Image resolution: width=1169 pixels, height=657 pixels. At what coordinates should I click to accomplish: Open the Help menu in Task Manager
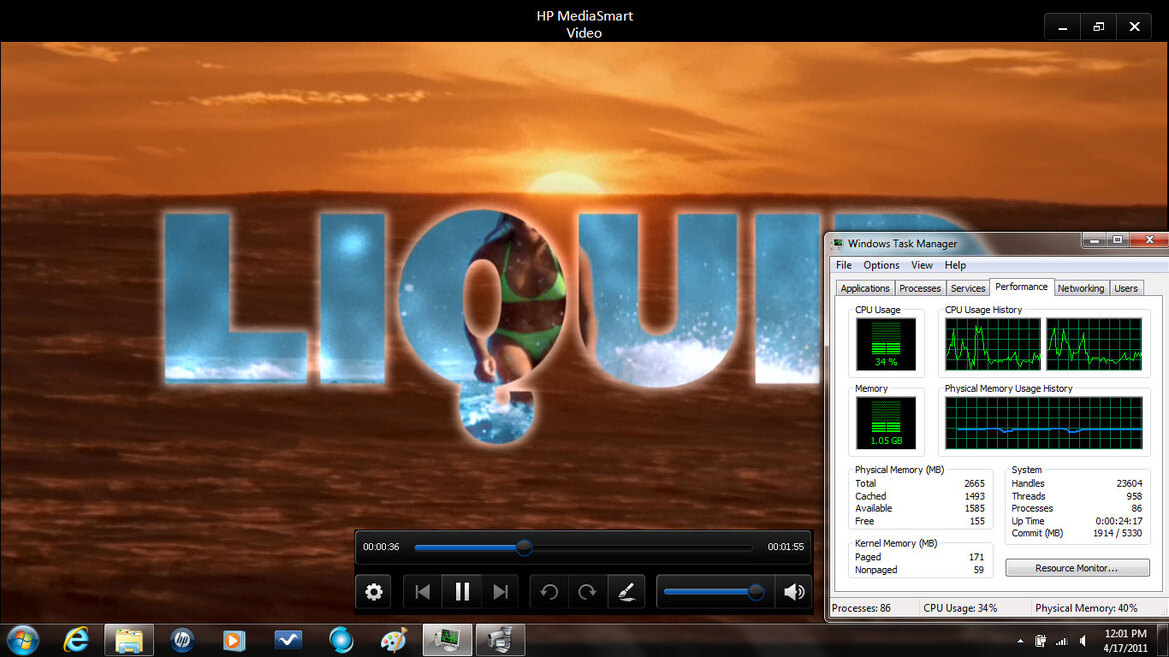955,265
